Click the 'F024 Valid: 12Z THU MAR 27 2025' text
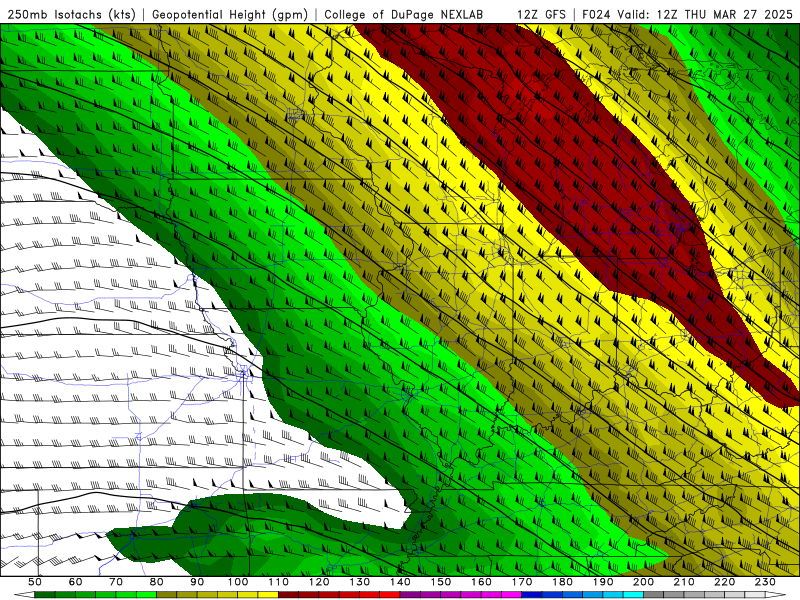Image resolution: width=800 pixels, height=600 pixels. pos(687,14)
